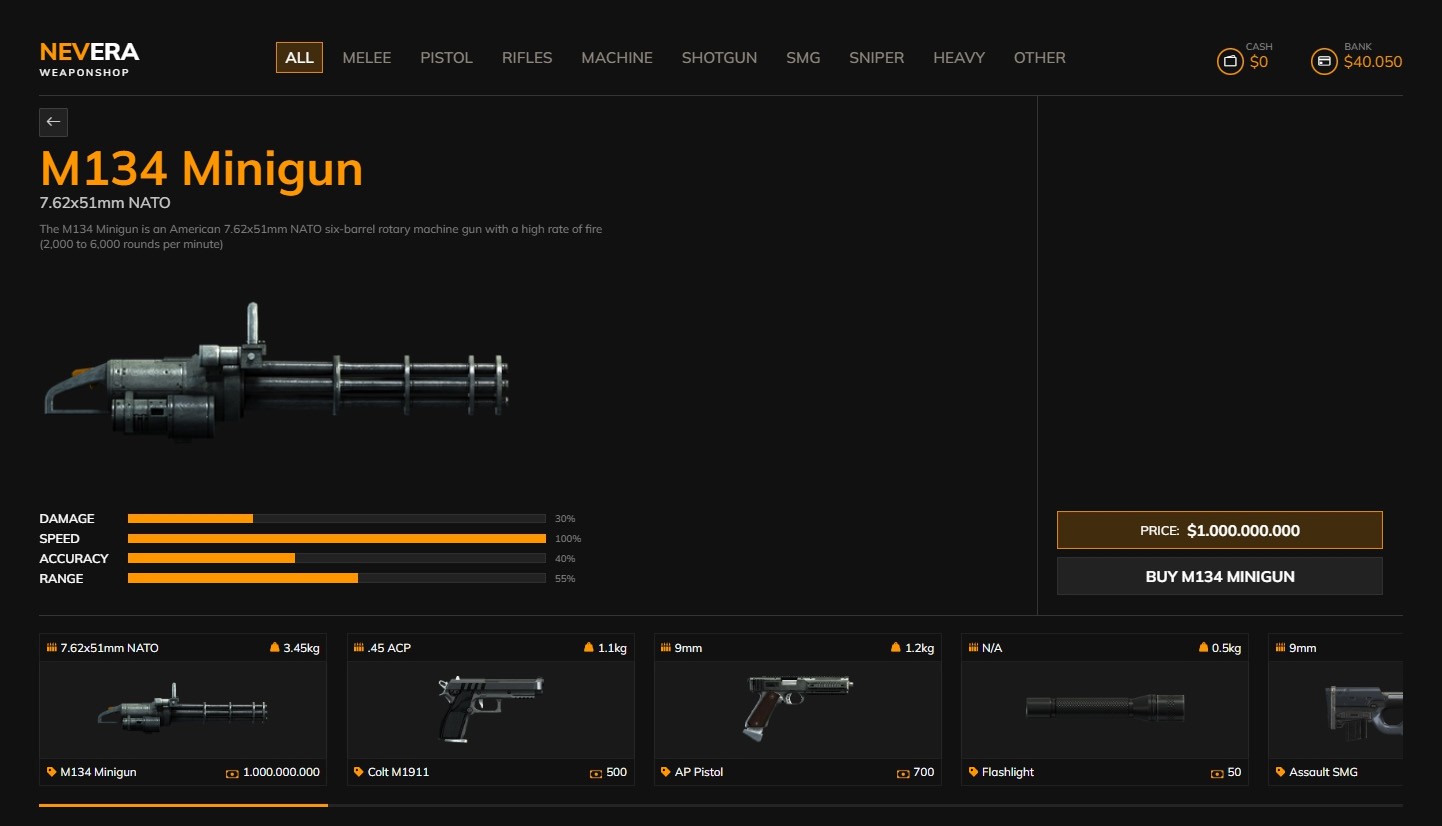Click the SPEED stat bar
Screen dimensions: 1442x826
click(337, 539)
